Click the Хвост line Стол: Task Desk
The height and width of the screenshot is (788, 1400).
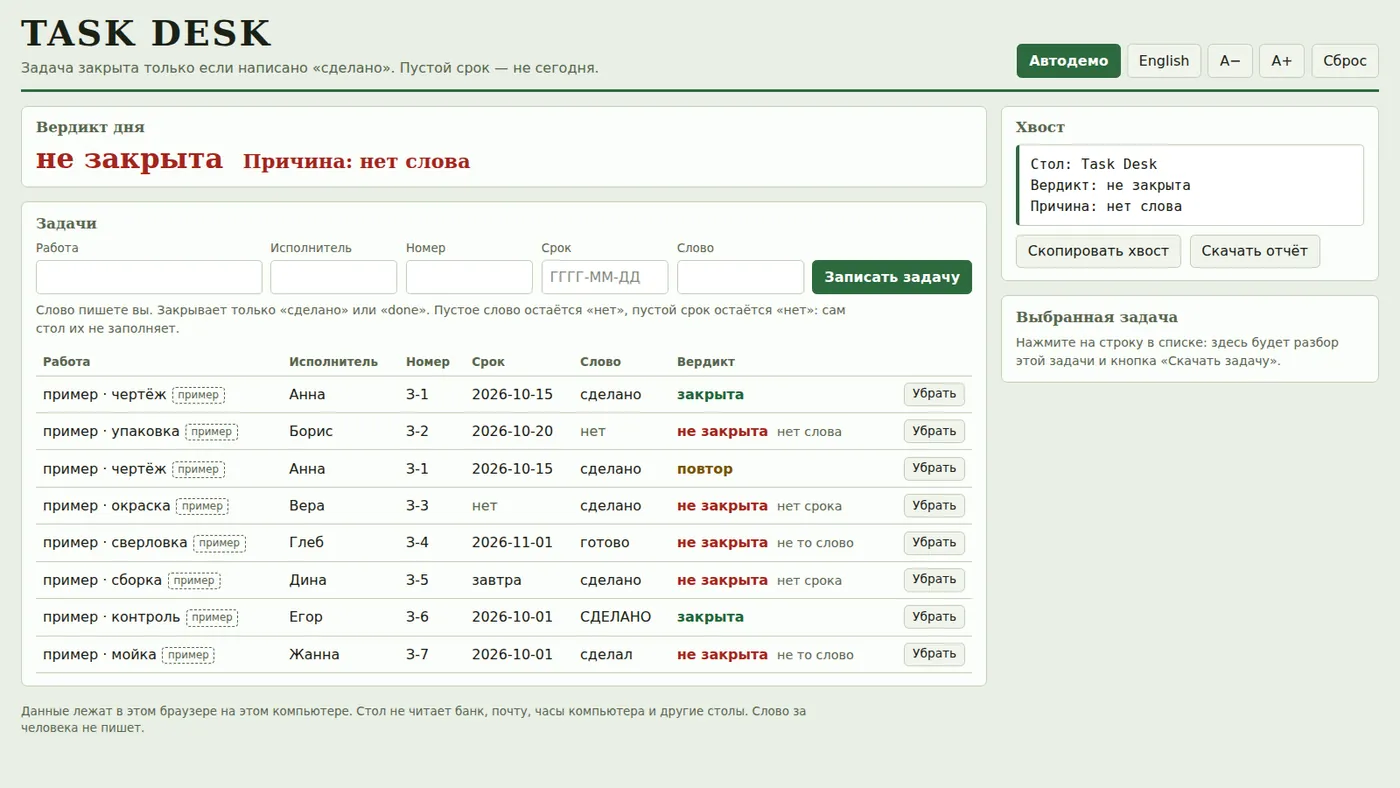pyautogui.click(x=1094, y=164)
